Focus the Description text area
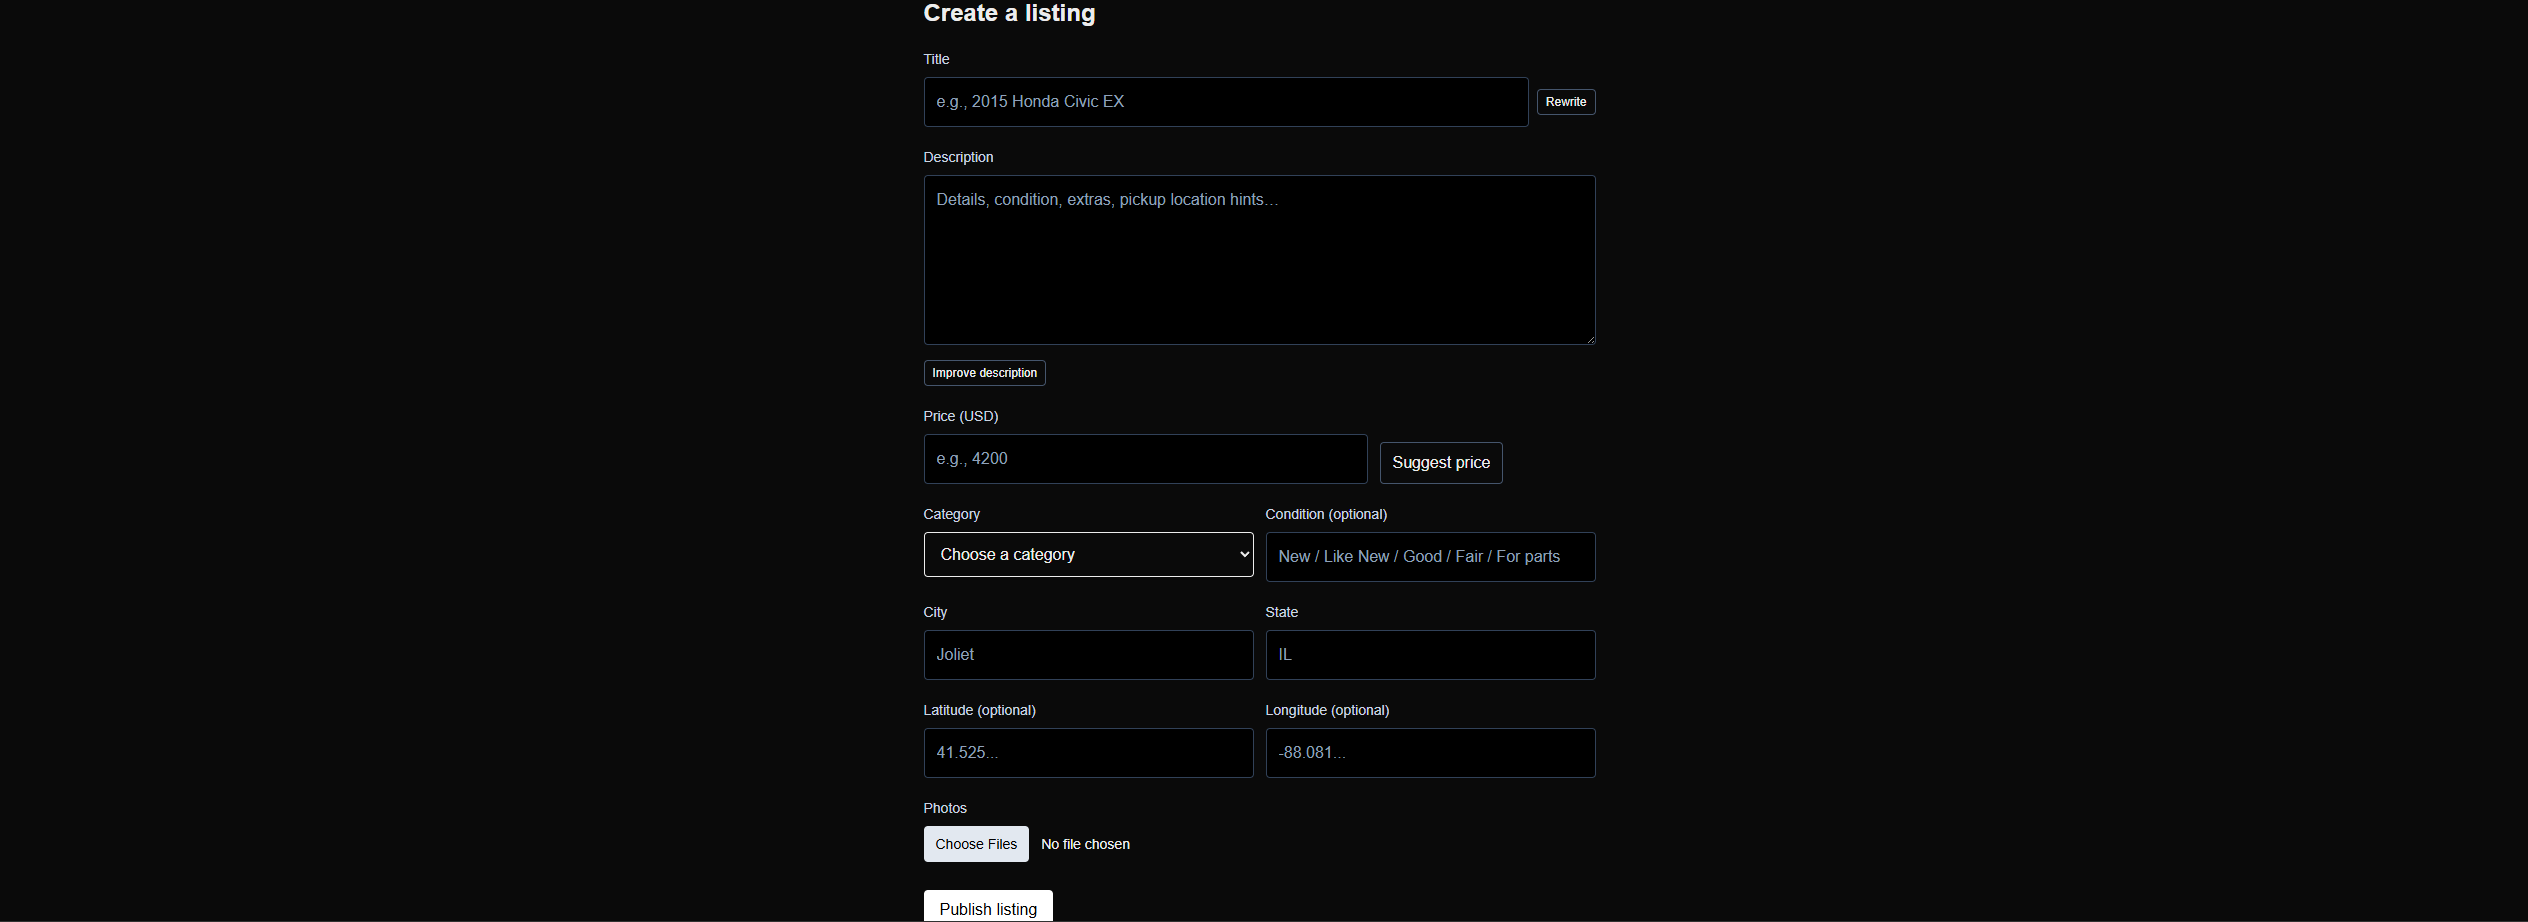This screenshot has height=922, width=2528. [1259, 260]
